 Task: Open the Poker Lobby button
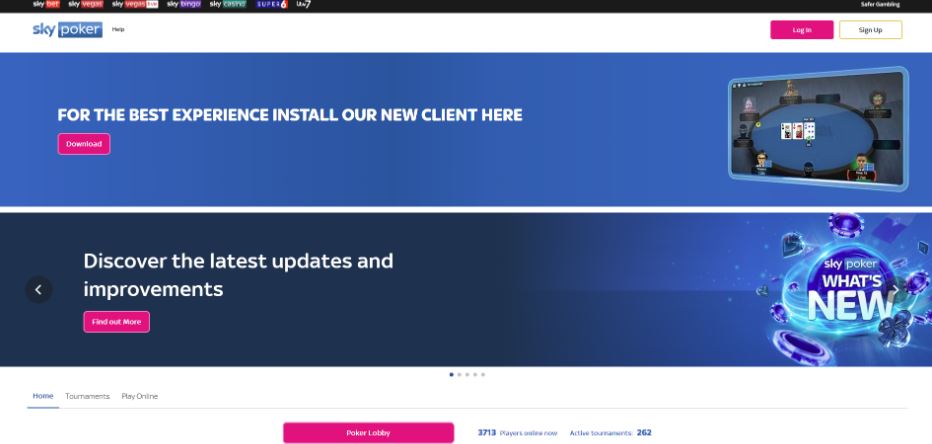pyautogui.click(x=369, y=433)
